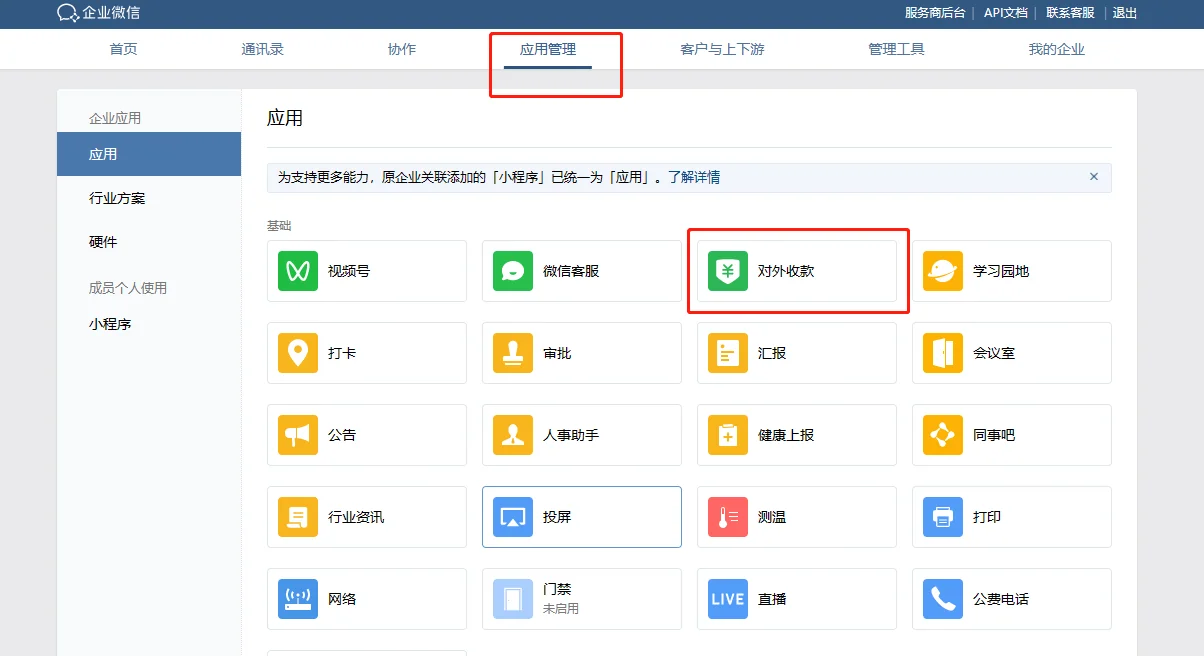Screen dimensions: 1204x656
Task: Open the 行业资讯 scroll icon
Action: point(298,517)
